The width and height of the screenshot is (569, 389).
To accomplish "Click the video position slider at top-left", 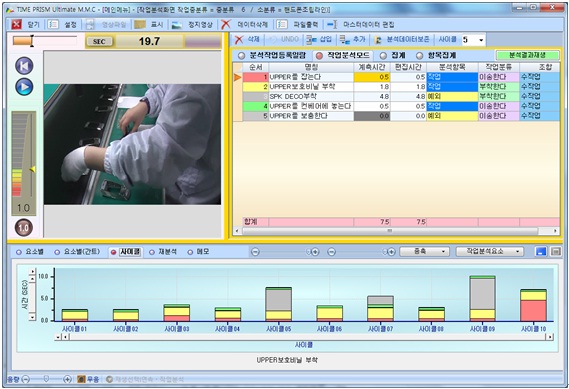I will [45, 41].
